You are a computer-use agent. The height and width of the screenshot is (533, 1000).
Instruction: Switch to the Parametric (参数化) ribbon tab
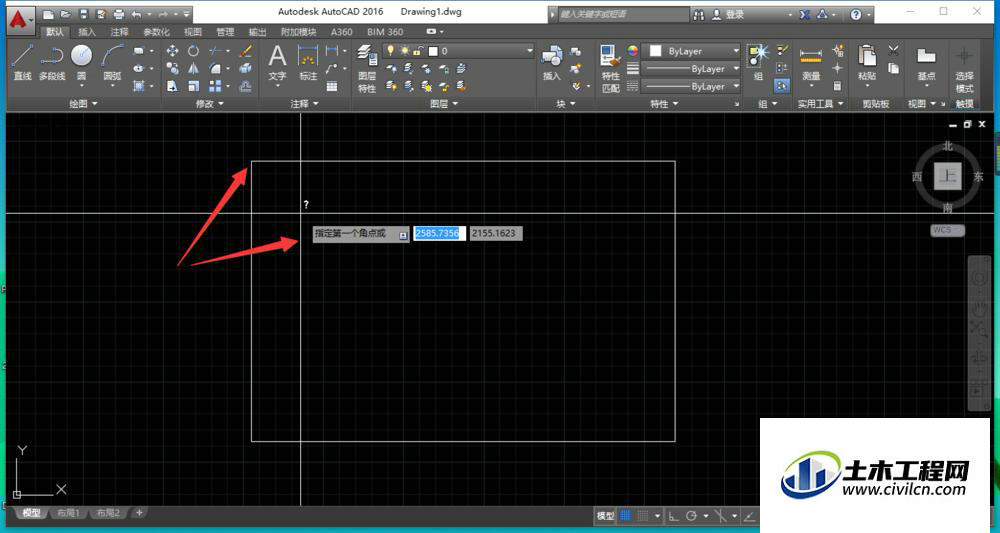(156, 32)
